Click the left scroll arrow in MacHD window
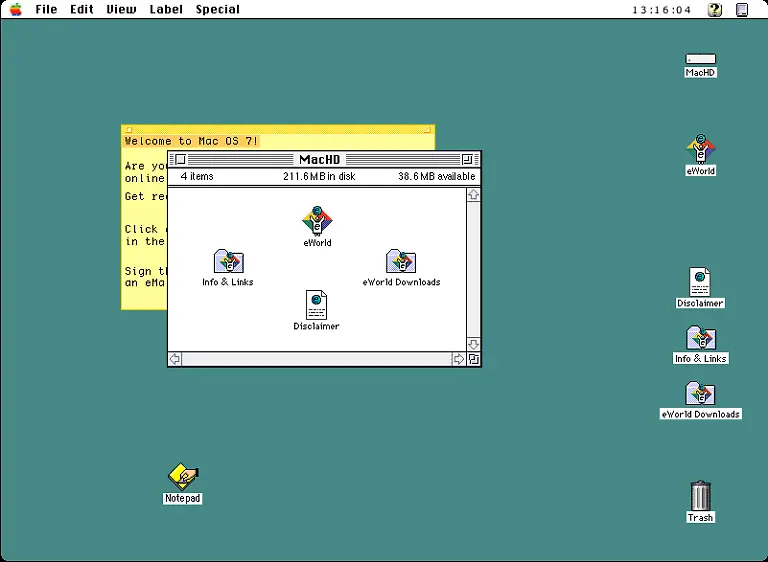This screenshot has width=768, height=562. pos(175,359)
